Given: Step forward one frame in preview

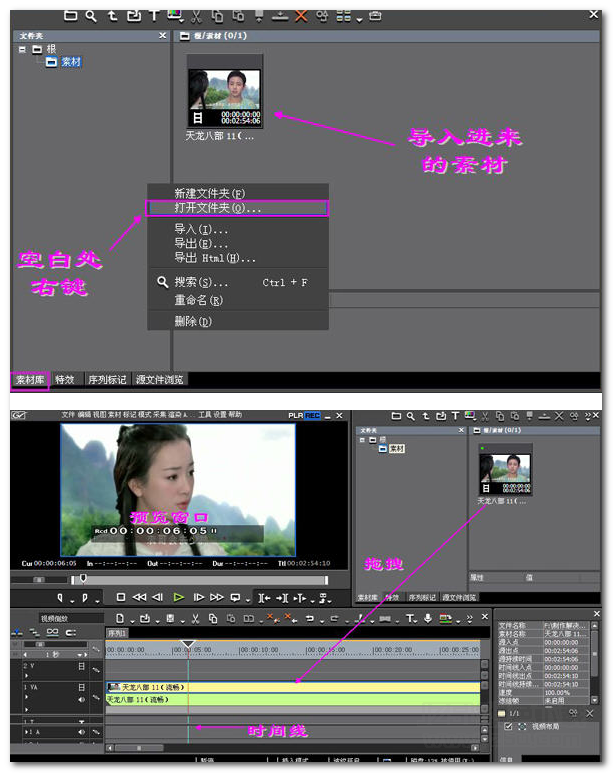Looking at the screenshot, I should point(198,597).
